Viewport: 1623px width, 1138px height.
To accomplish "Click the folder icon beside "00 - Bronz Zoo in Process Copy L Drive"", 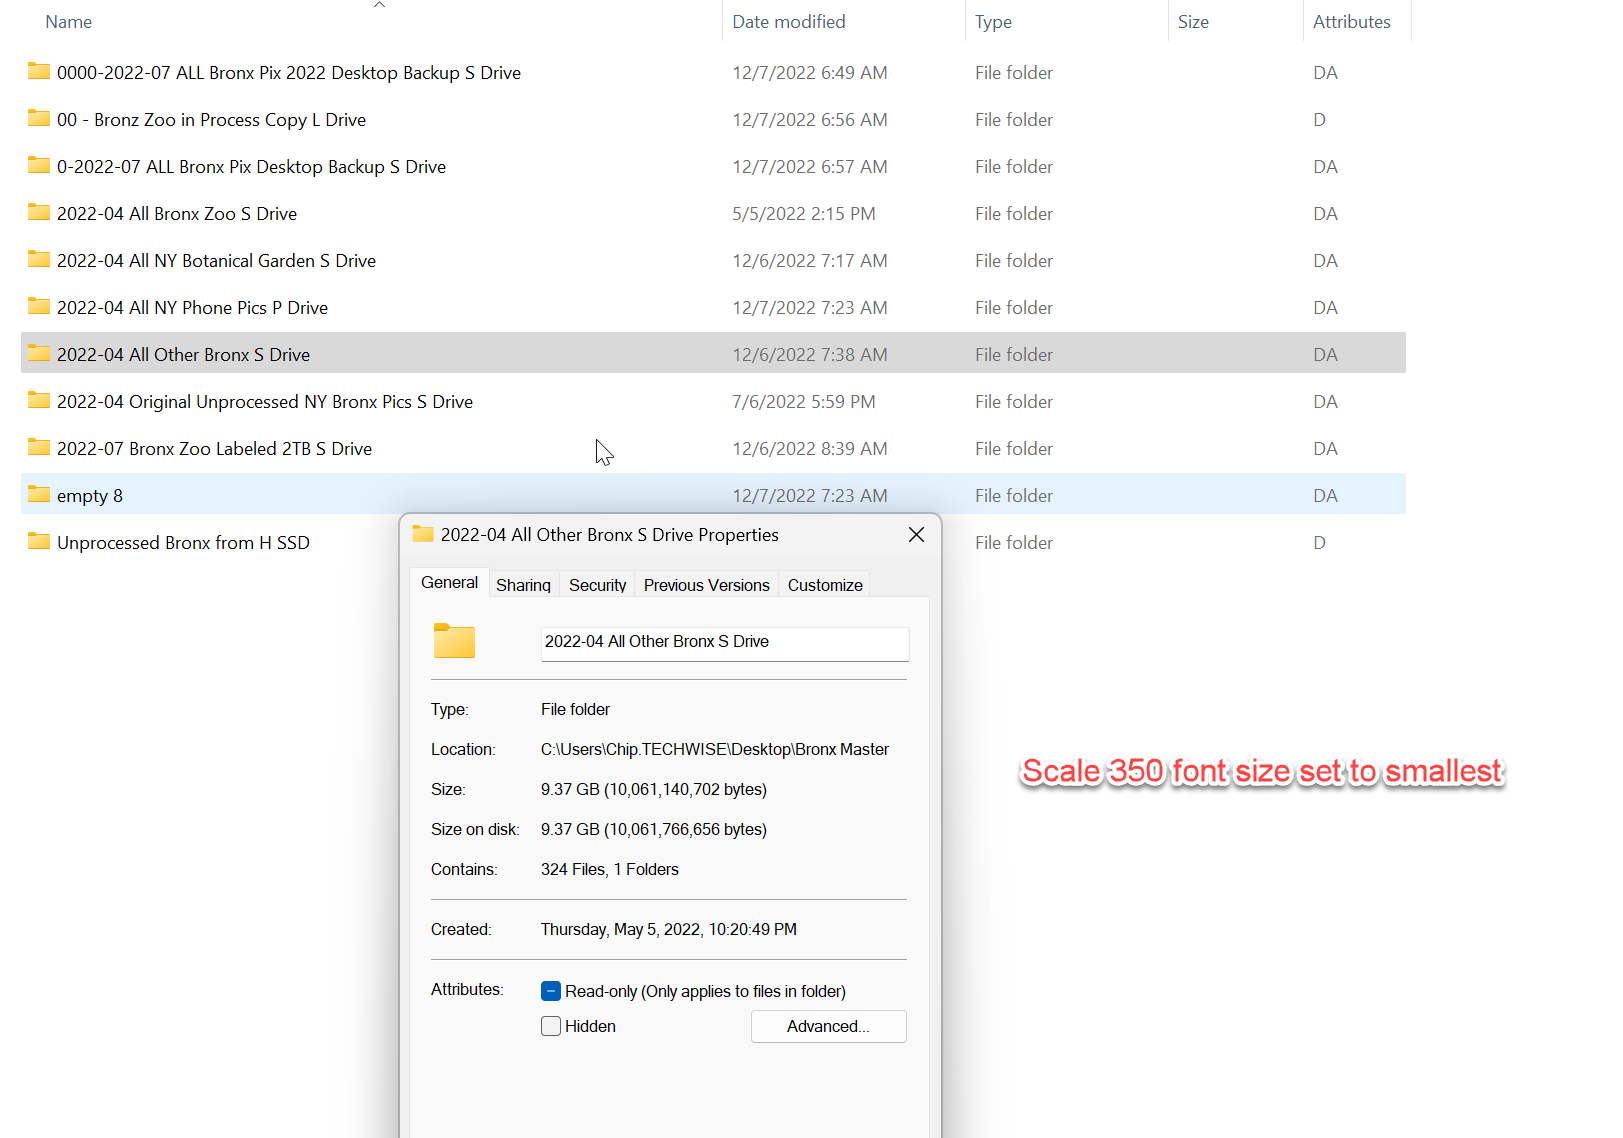I will [x=39, y=119].
